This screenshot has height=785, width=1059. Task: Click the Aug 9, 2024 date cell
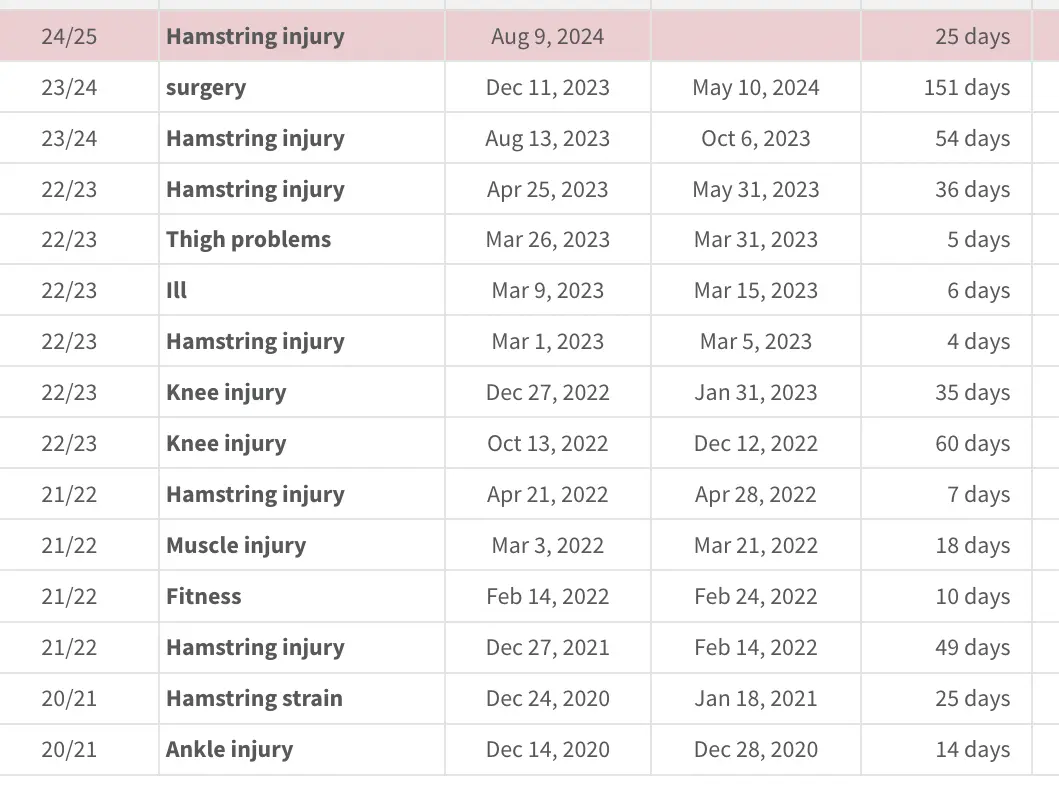tap(548, 36)
